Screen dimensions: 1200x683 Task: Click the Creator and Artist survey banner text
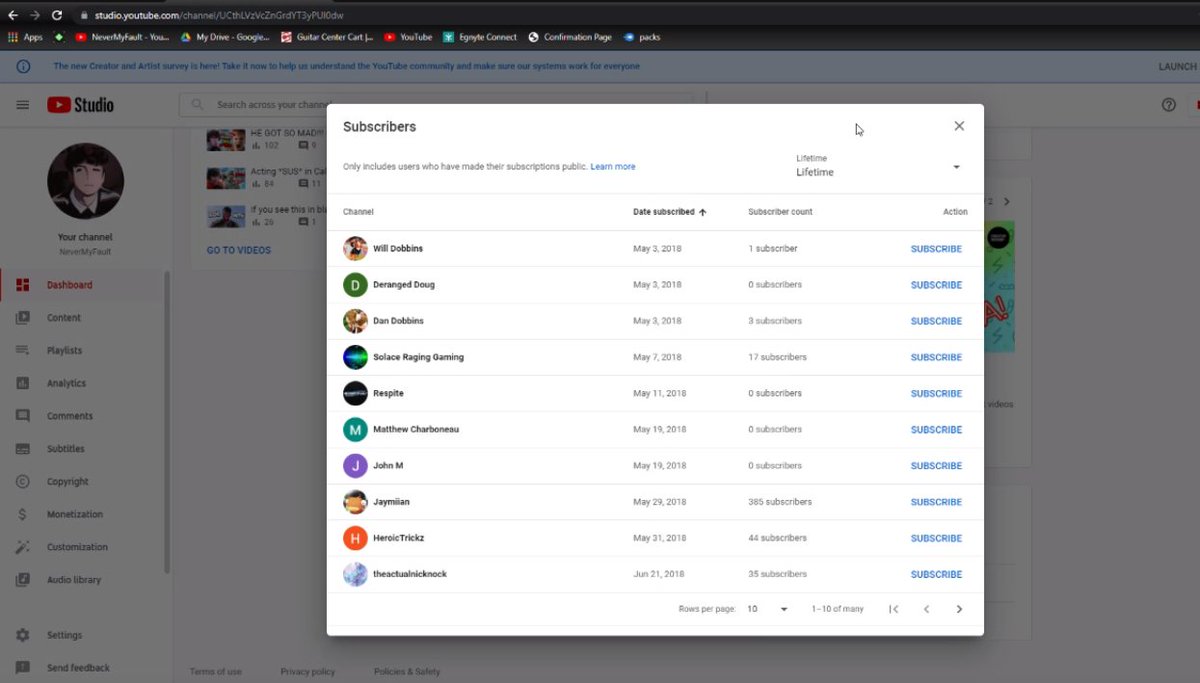pos(346,67)
